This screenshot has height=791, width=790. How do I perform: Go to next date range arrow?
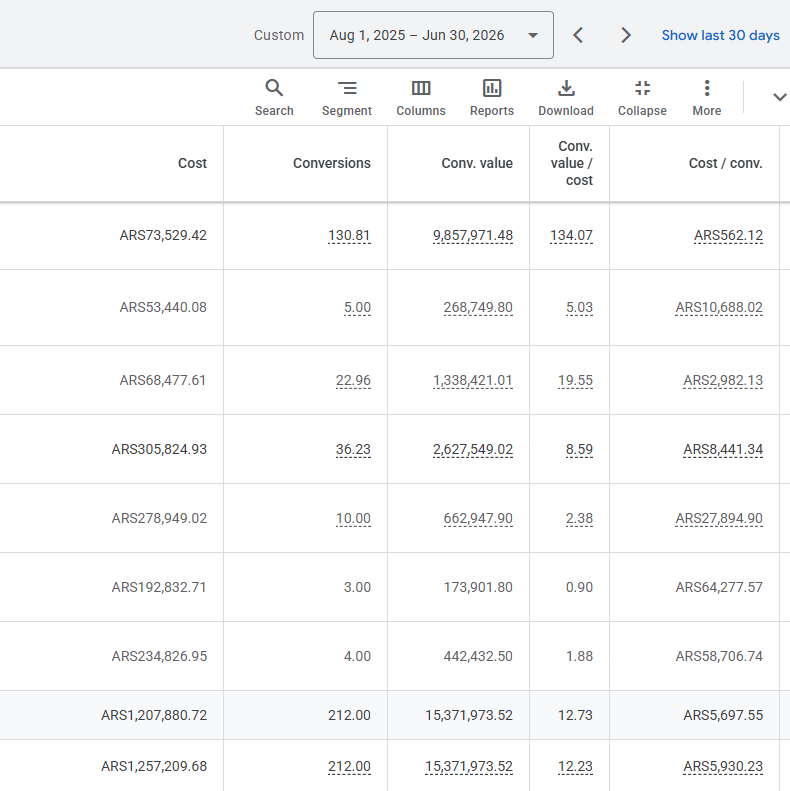[626, 35]
